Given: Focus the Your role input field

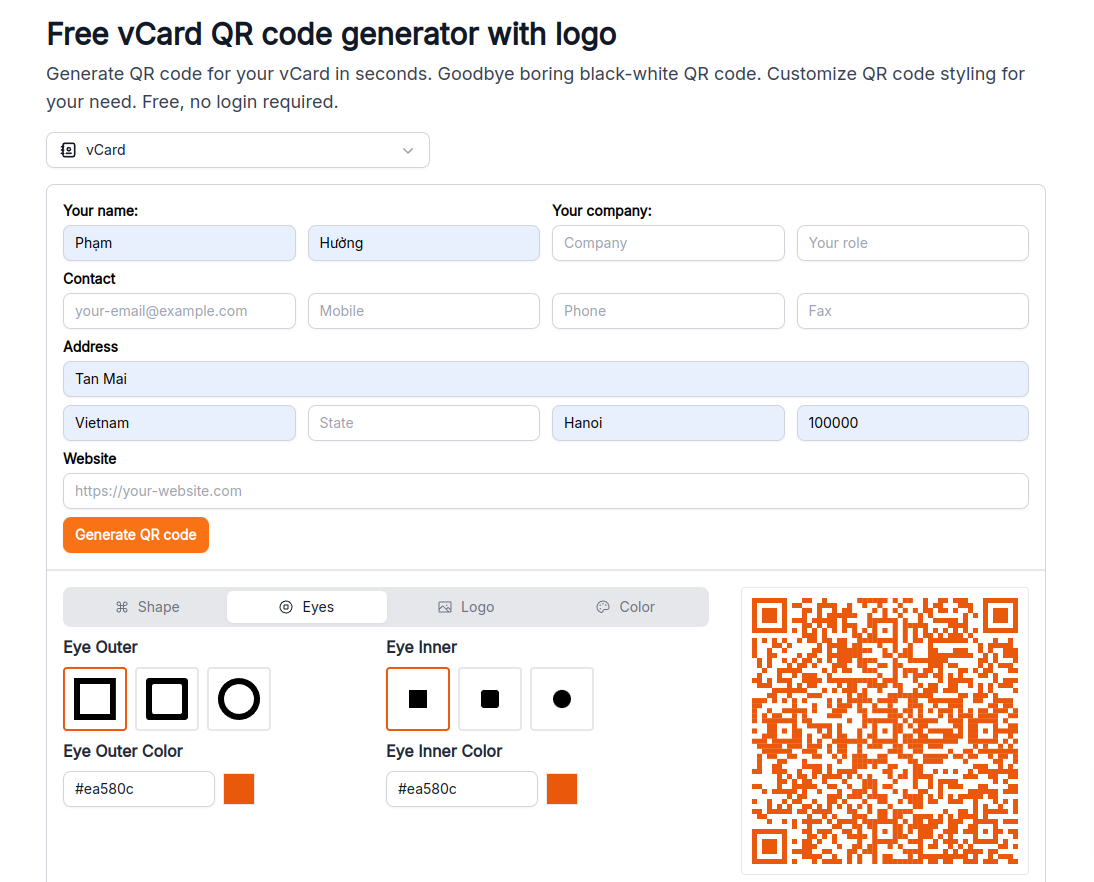Looking at the screenshot, I should pyautogui.click(x=913, y=243).
